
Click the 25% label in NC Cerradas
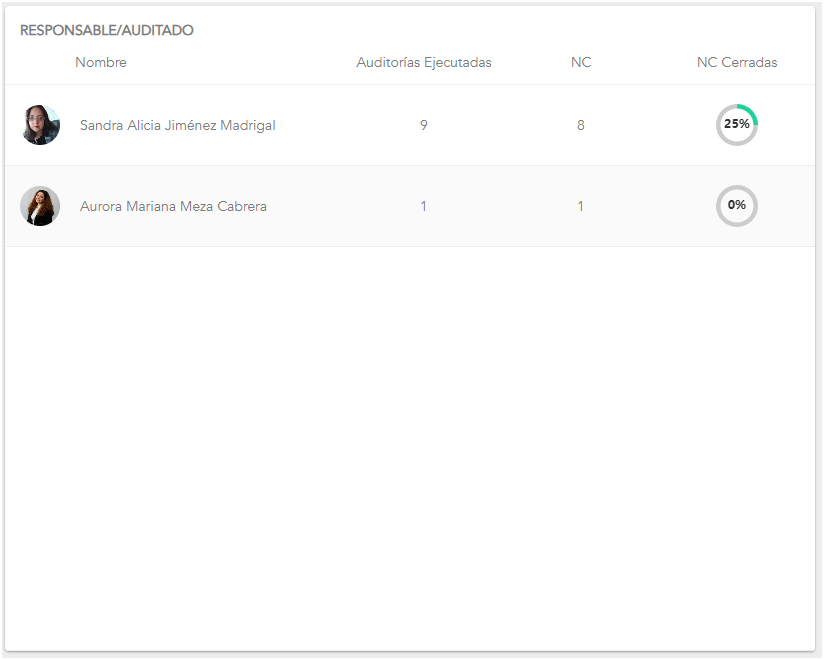tap(737, 124)
